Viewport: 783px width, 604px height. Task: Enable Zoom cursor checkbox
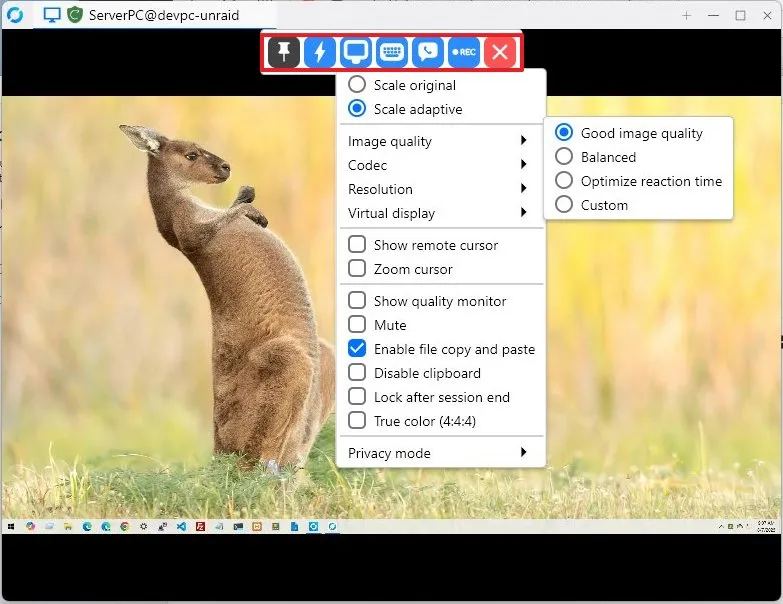pyautogui.click(x=357, y=269)
